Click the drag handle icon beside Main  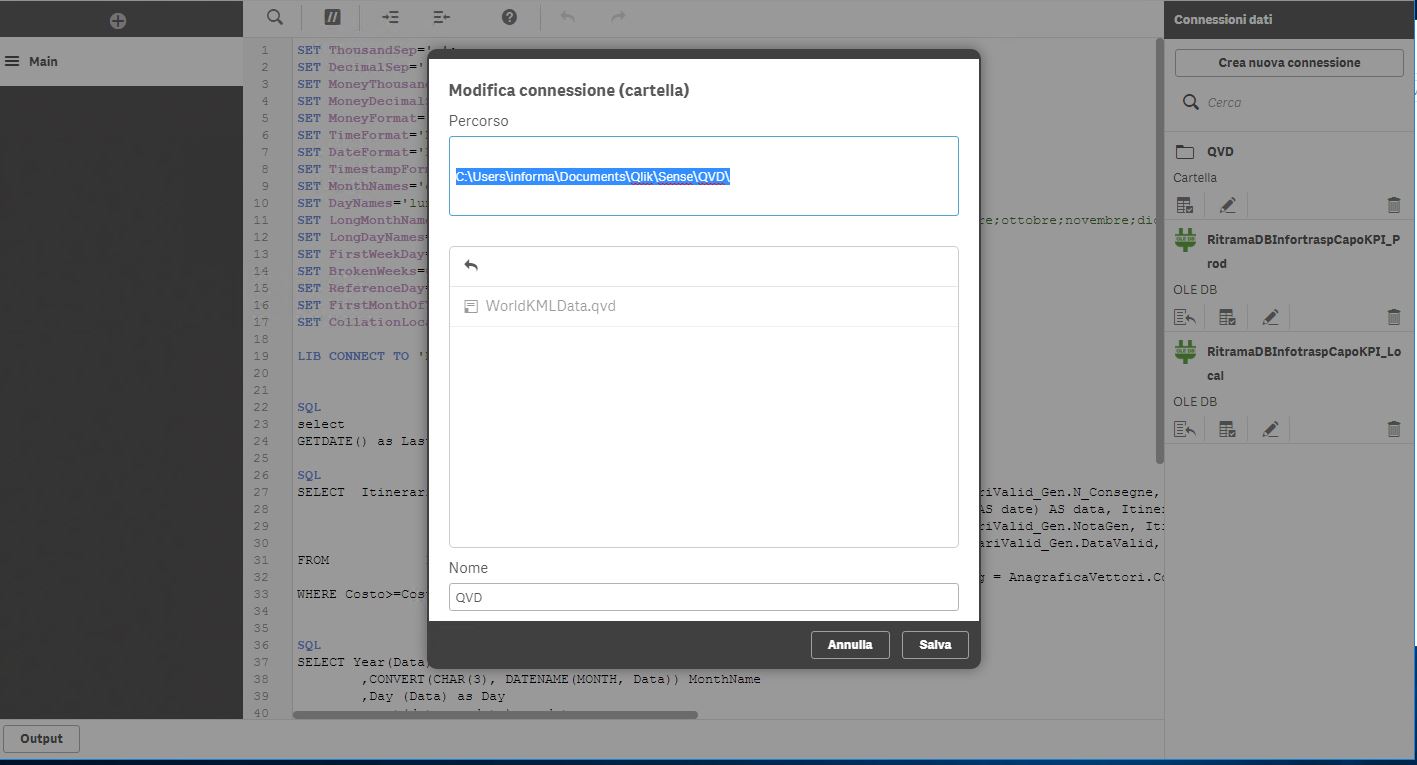tap(12, 61)
